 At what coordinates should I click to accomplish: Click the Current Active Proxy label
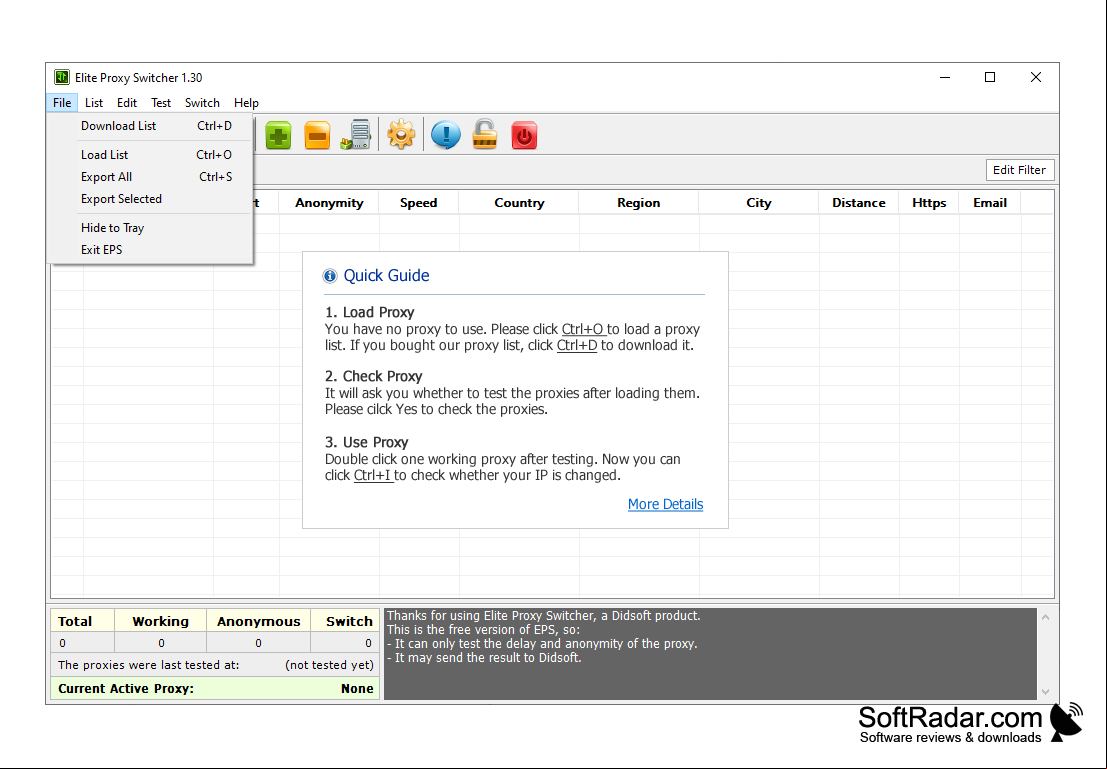click(x=126, y=688)
